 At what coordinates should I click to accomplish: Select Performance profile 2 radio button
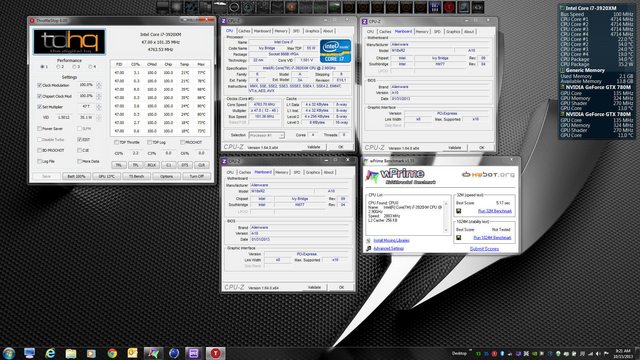[58, 67]
